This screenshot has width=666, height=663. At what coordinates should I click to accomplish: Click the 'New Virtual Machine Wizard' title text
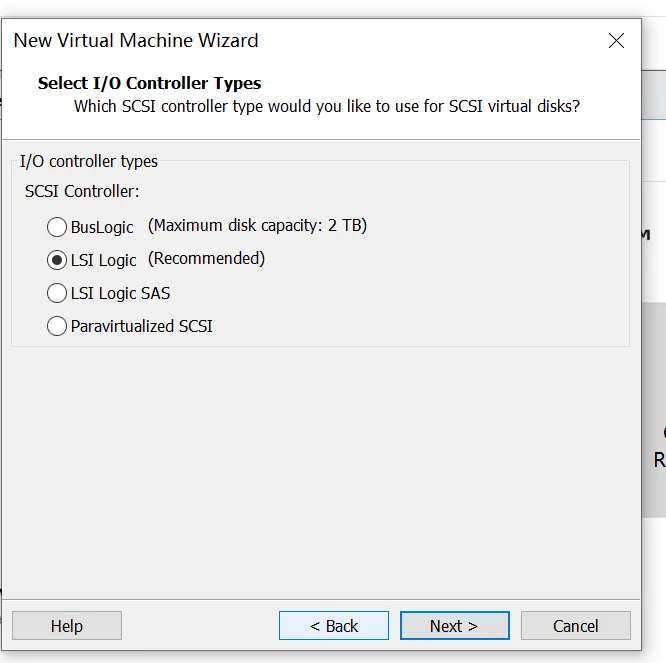pyautogui.click(x=136, y=41)
